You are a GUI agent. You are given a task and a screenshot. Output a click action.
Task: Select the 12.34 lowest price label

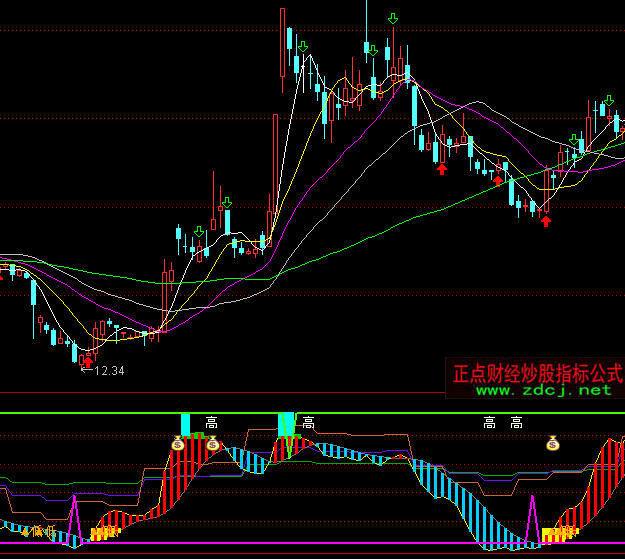(108, 371)
